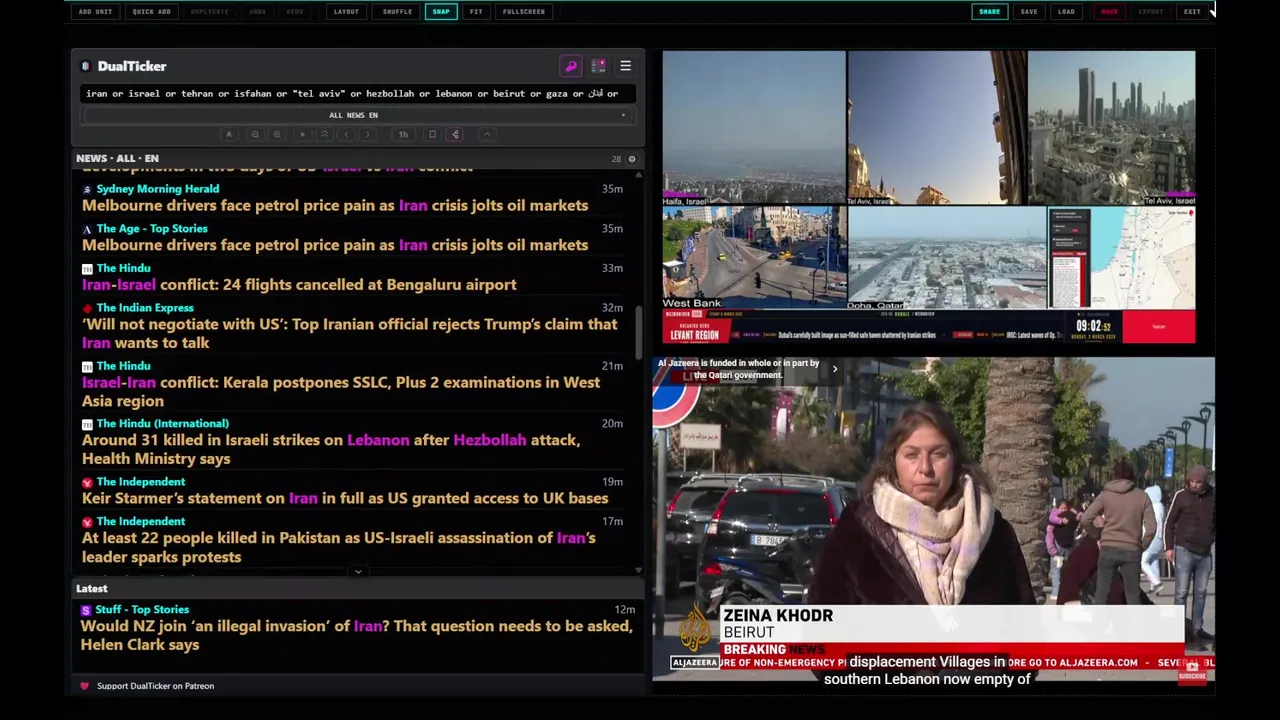
Task: Click The Hindu (International) source icon
Action: [x=87, y=424]
